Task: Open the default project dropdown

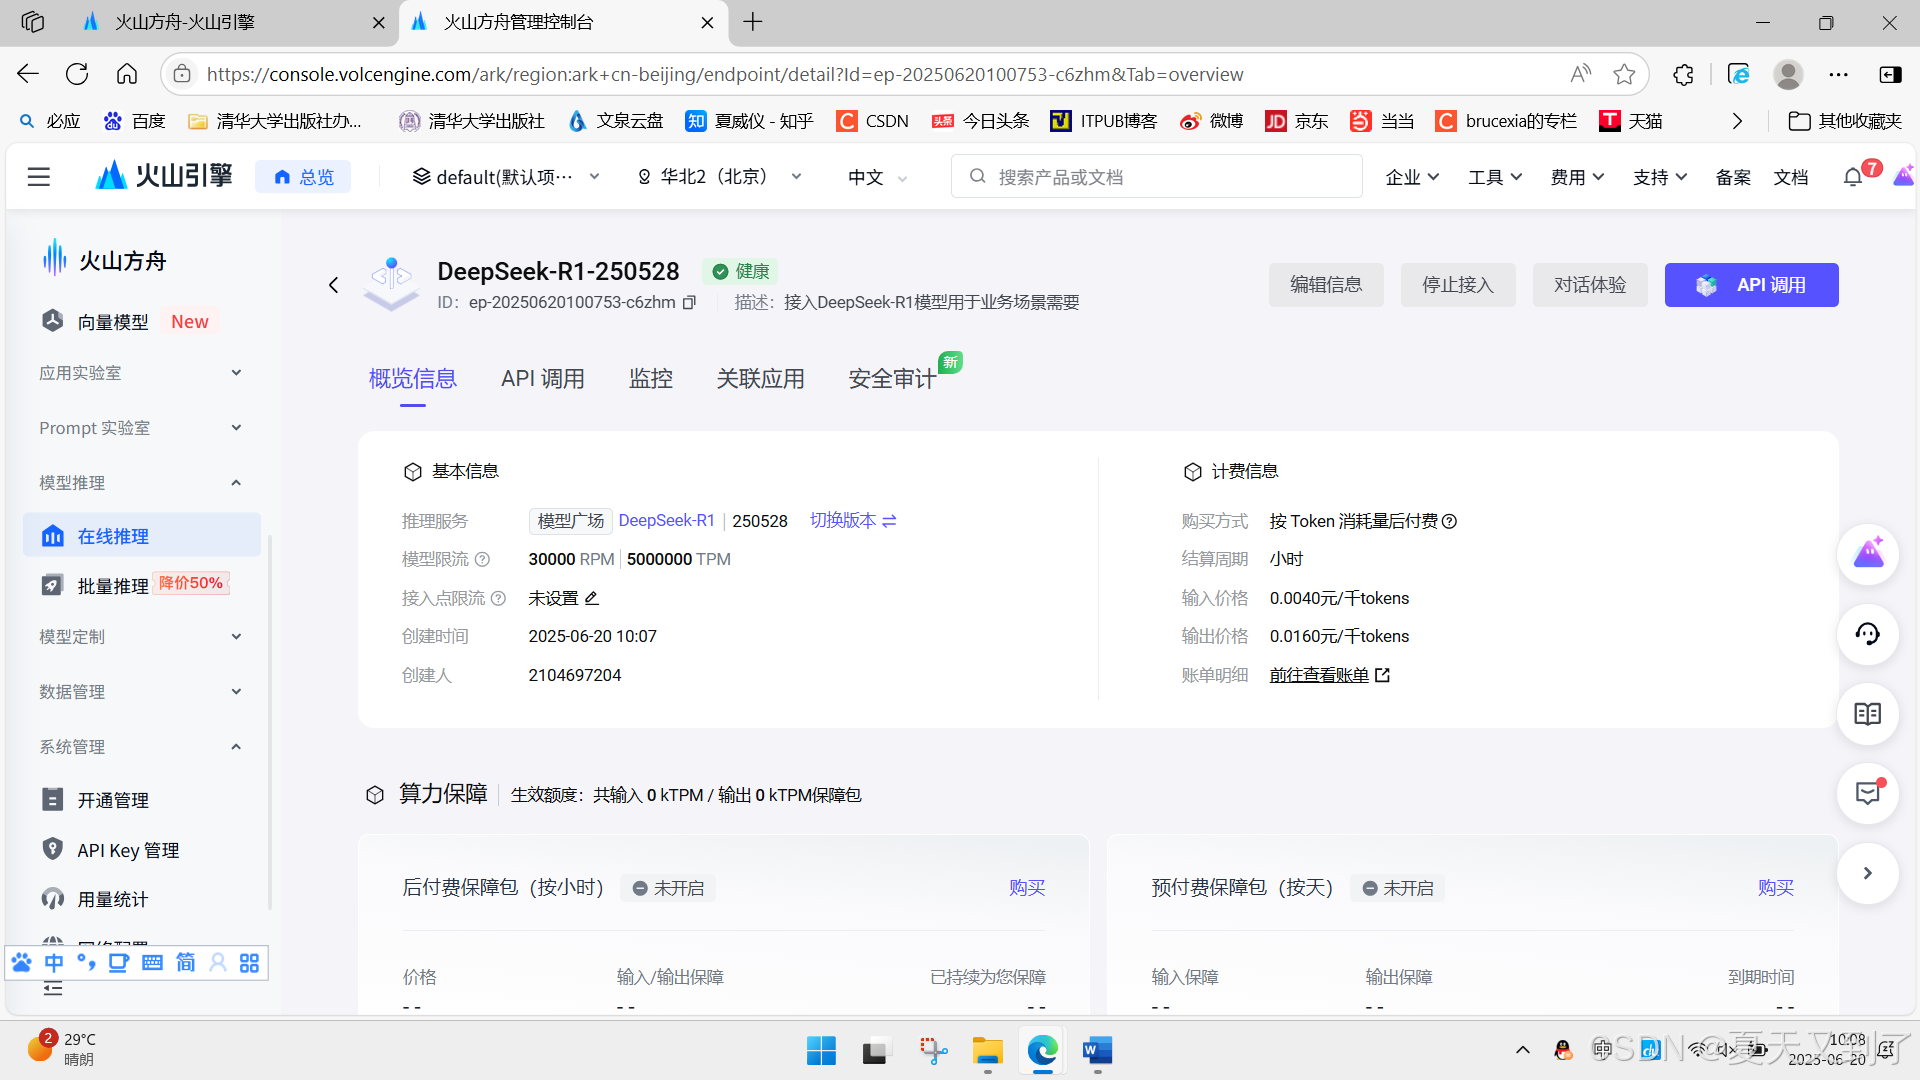Action: (506, 177)
